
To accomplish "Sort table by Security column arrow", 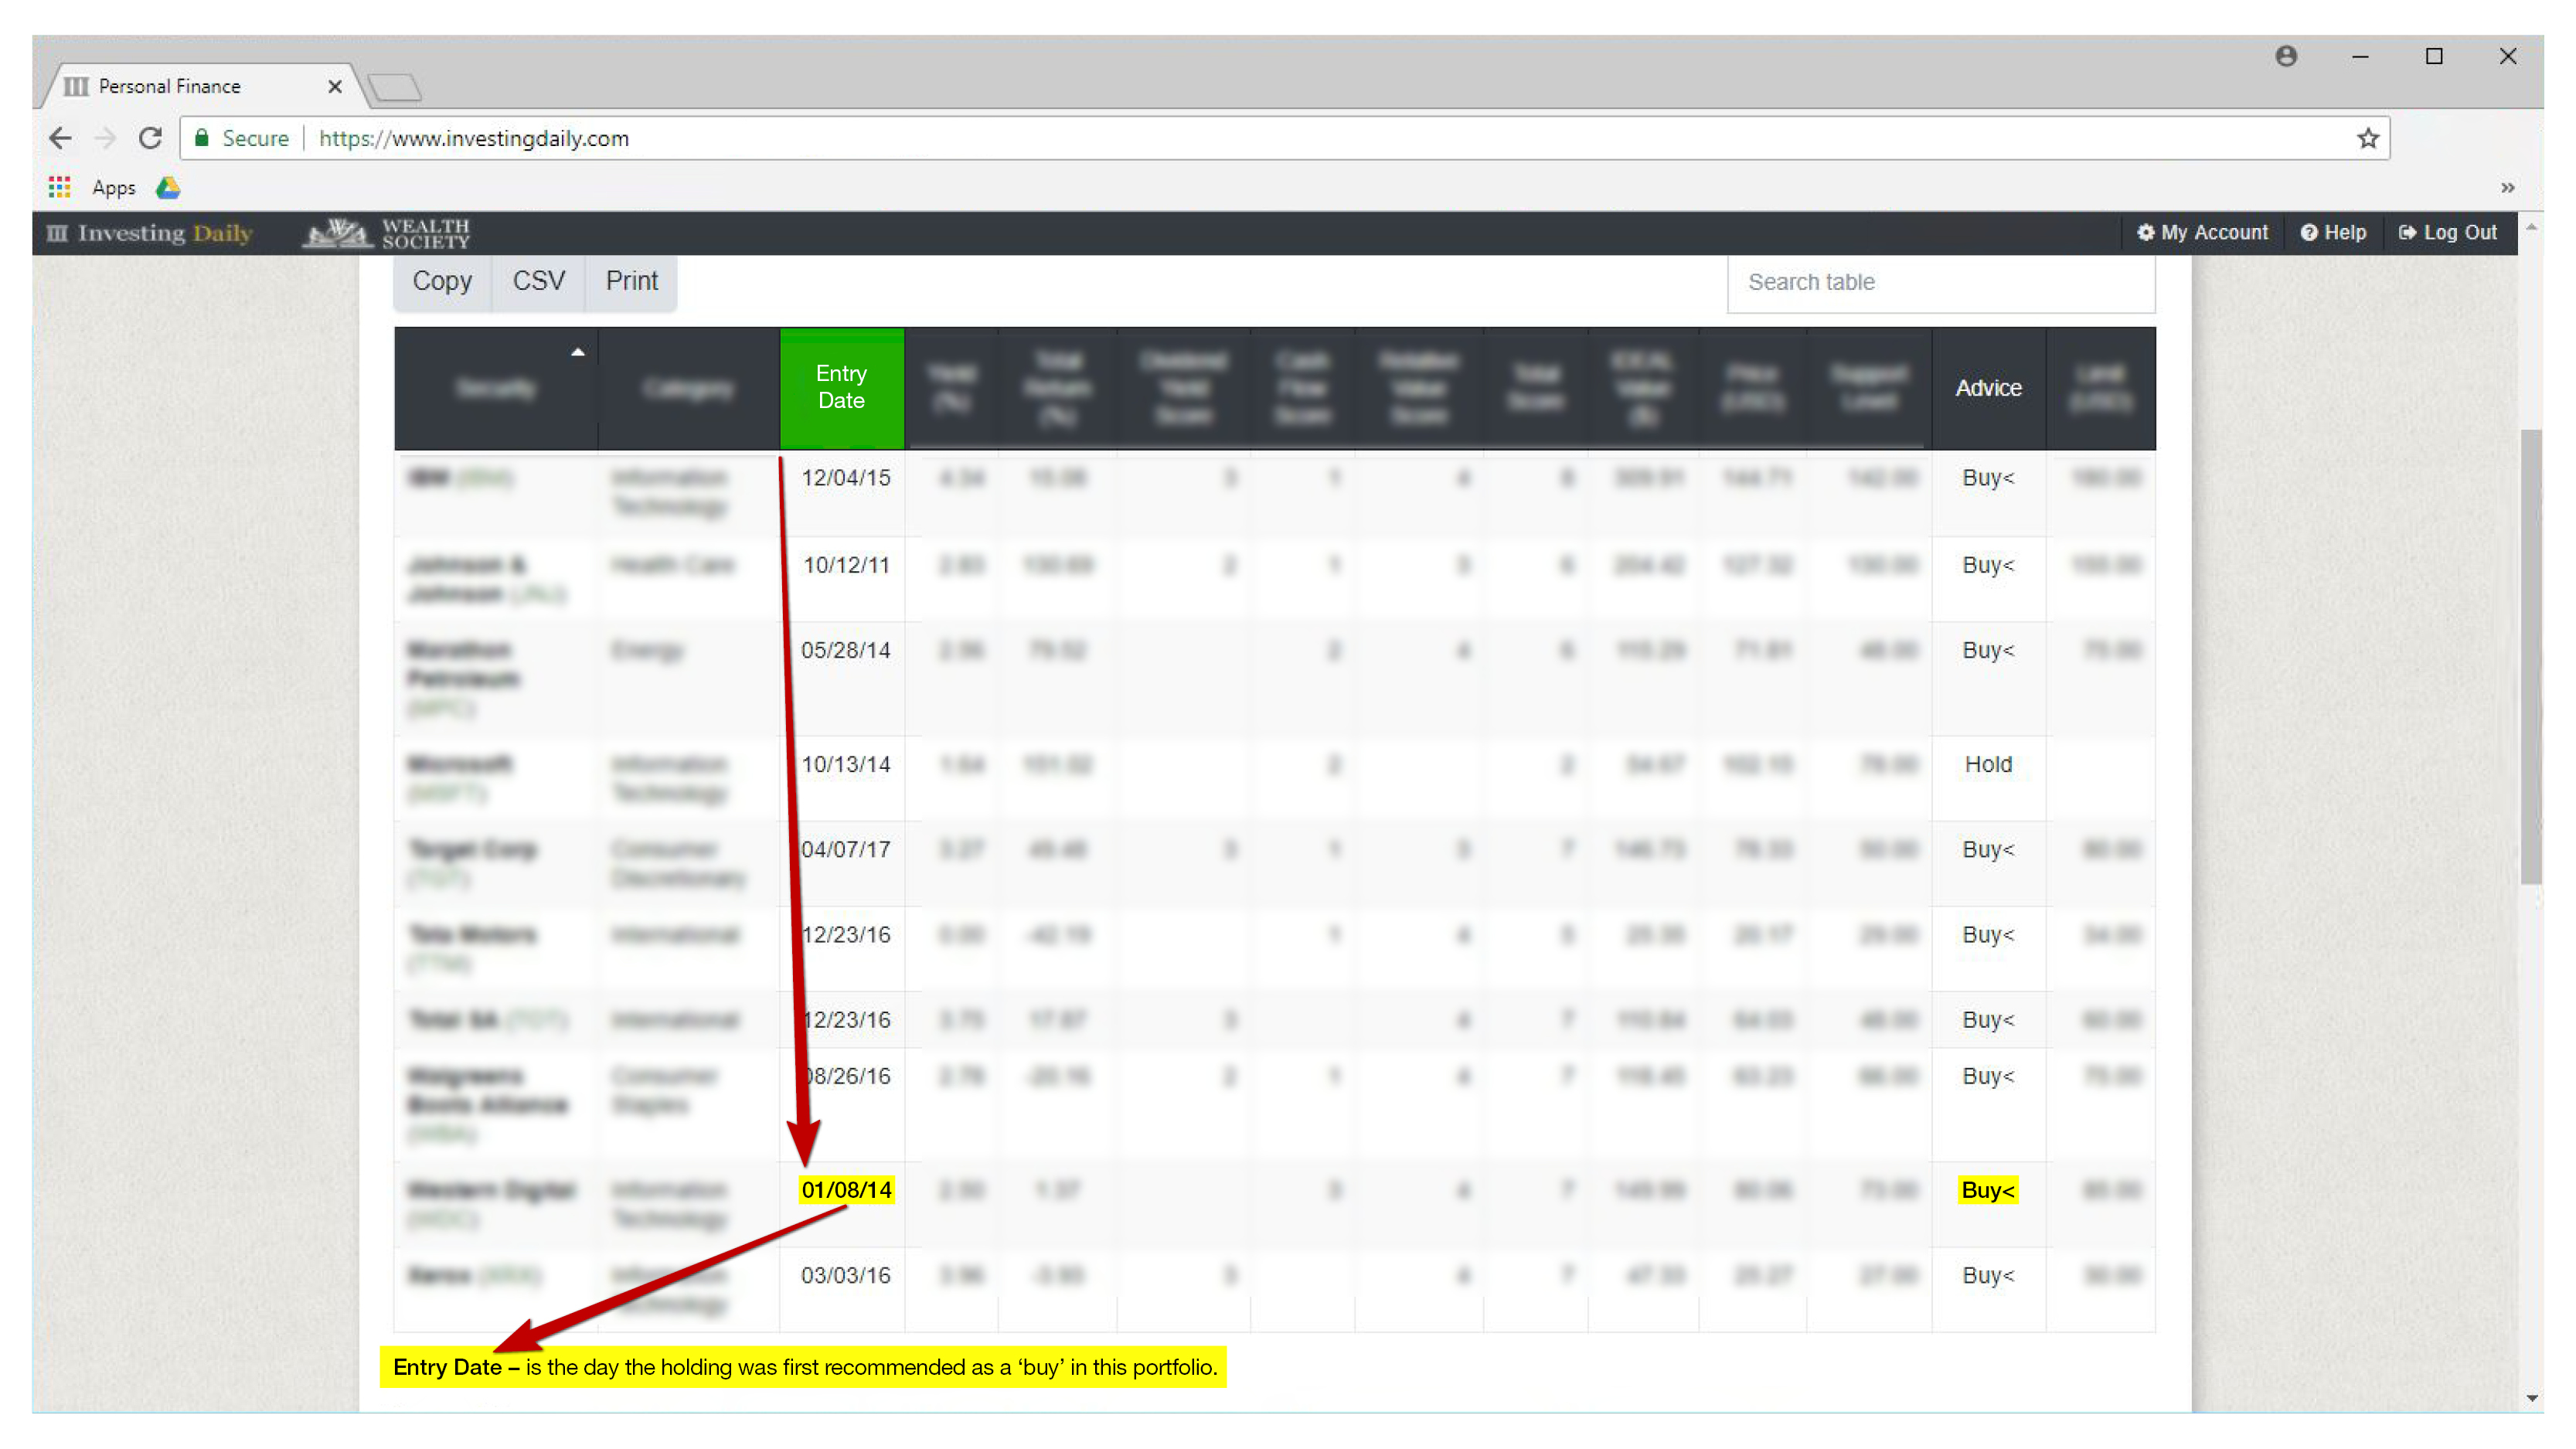I will tap(577, 352).
